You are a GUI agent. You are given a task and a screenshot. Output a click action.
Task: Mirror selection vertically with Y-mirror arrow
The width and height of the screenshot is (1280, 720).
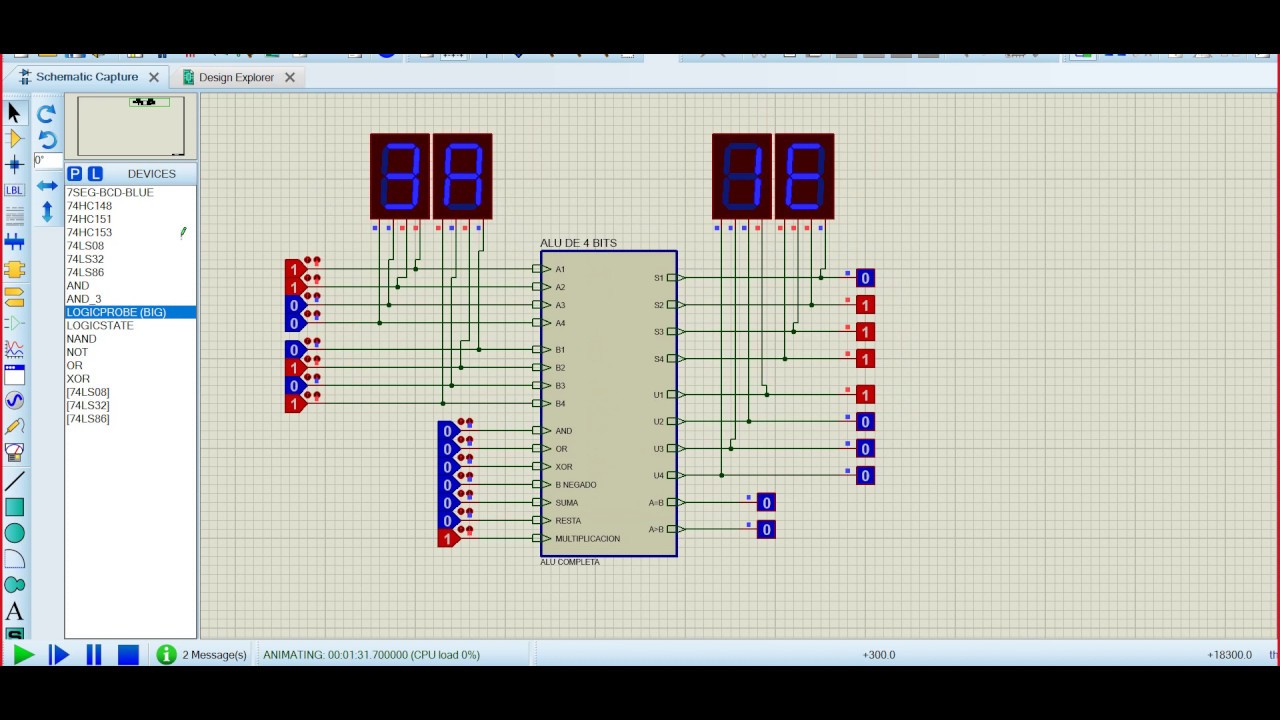click(x=47, y=211)
